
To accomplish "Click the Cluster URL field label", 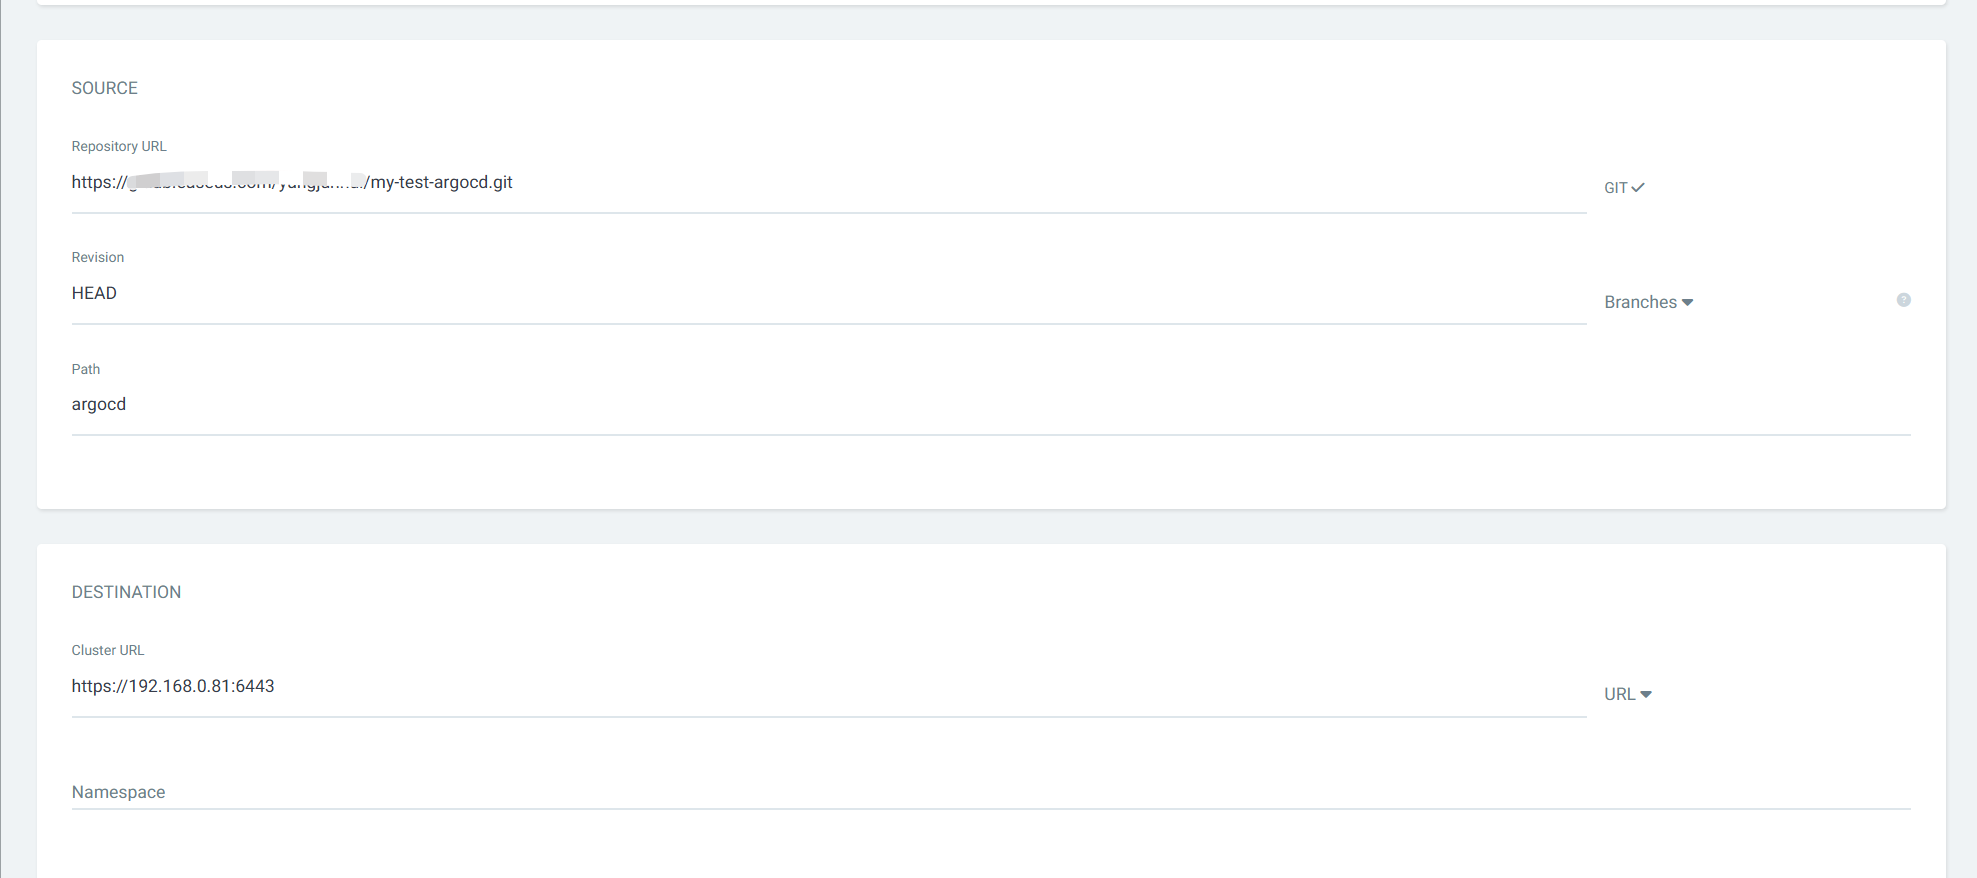I will (108, 650).
